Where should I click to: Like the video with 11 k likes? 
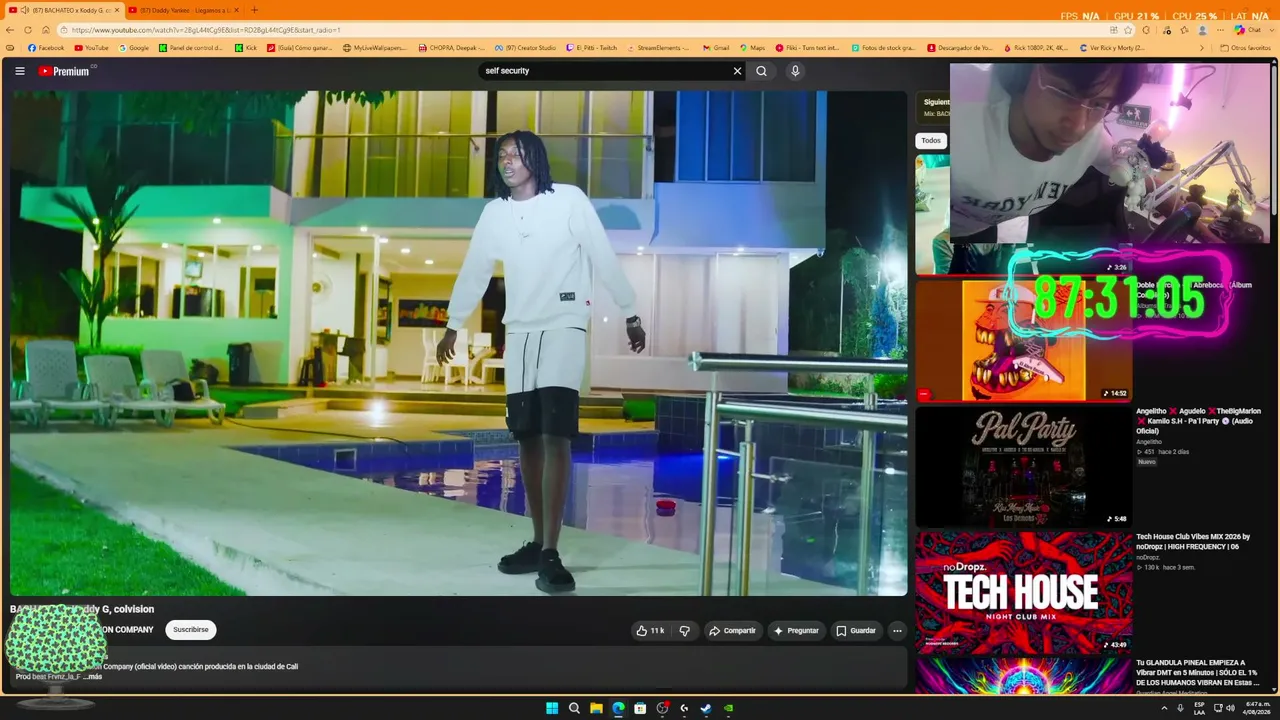[651, 631]
